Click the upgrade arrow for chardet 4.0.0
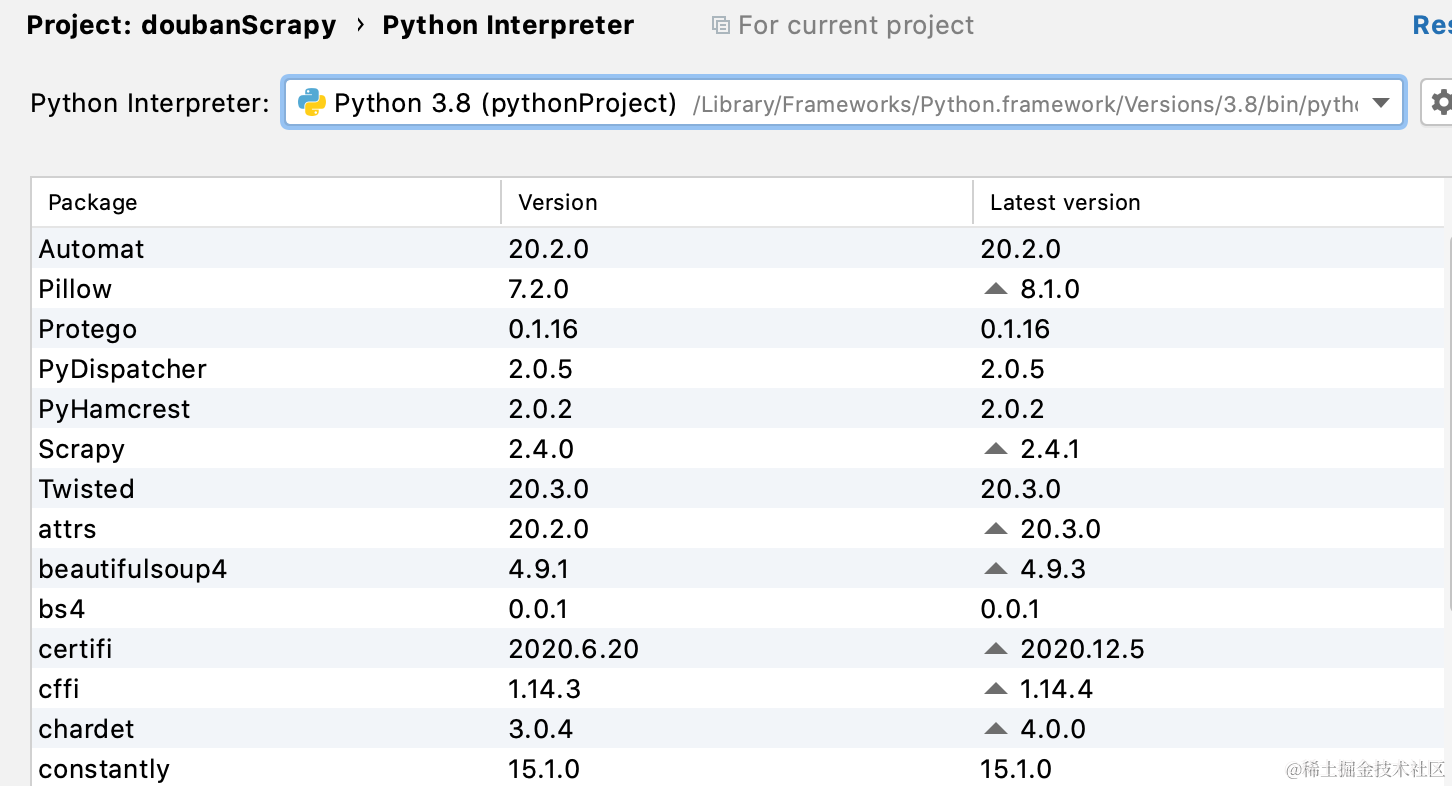 (x=995, y=729)
